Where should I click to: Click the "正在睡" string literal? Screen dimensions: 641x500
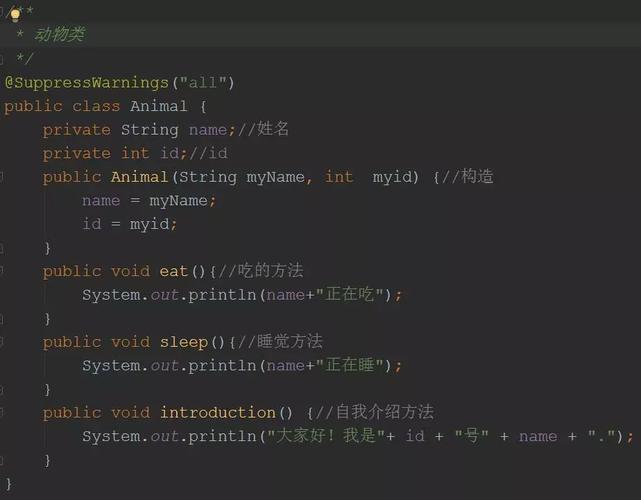350,365
